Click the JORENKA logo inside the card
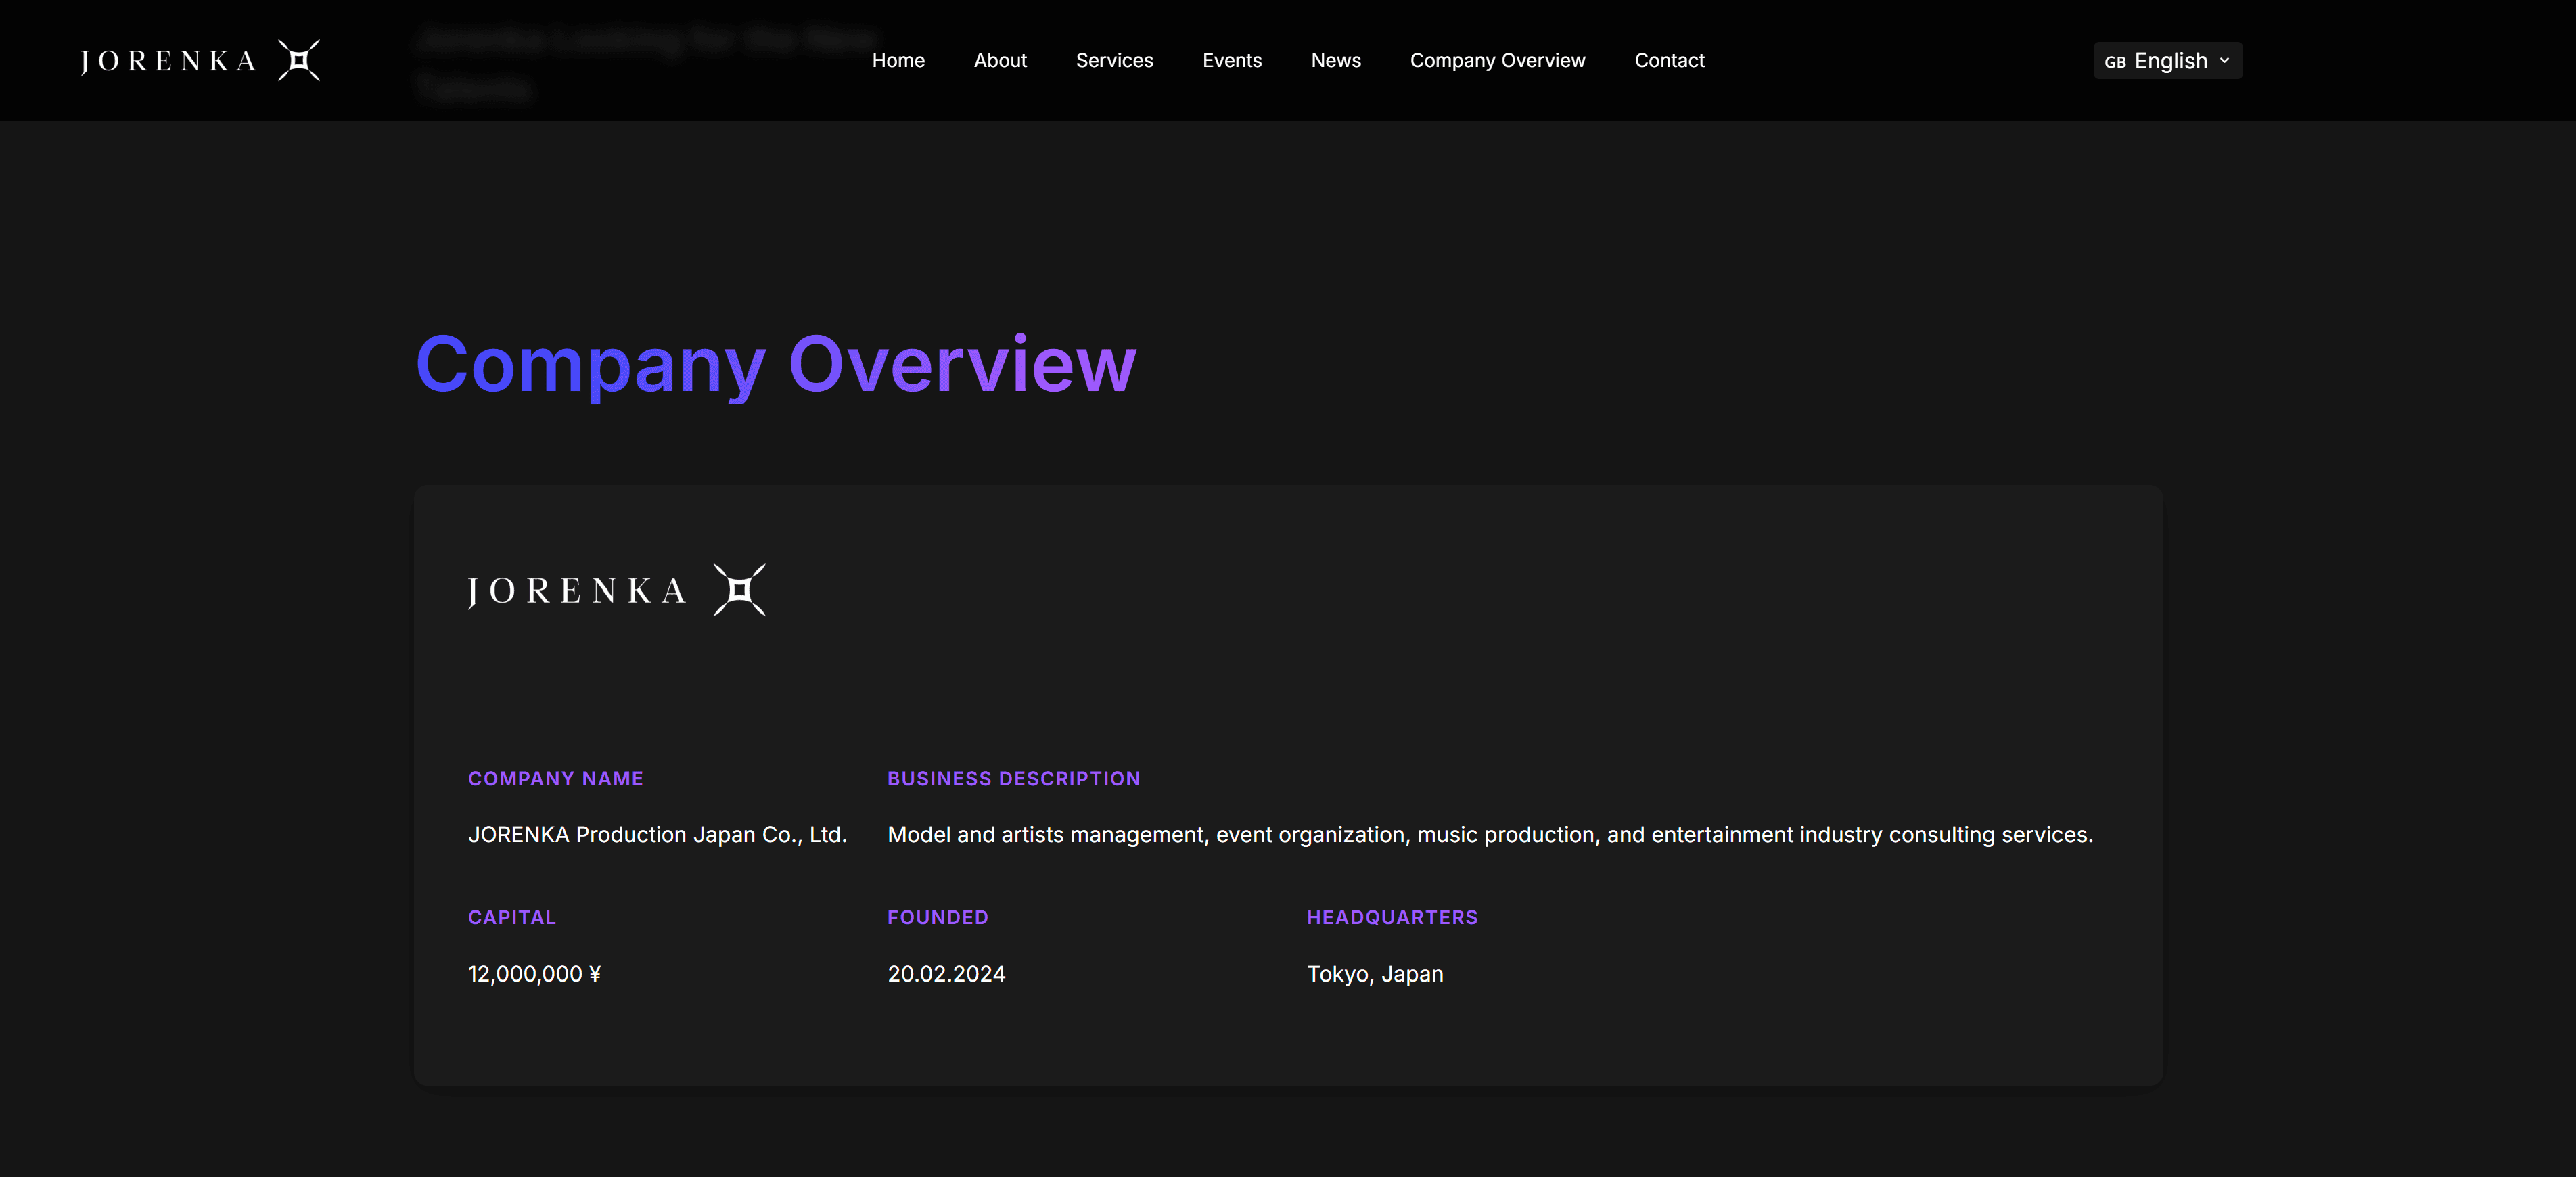This screenshot has width=2576, height=1177. tap(616, 590)
